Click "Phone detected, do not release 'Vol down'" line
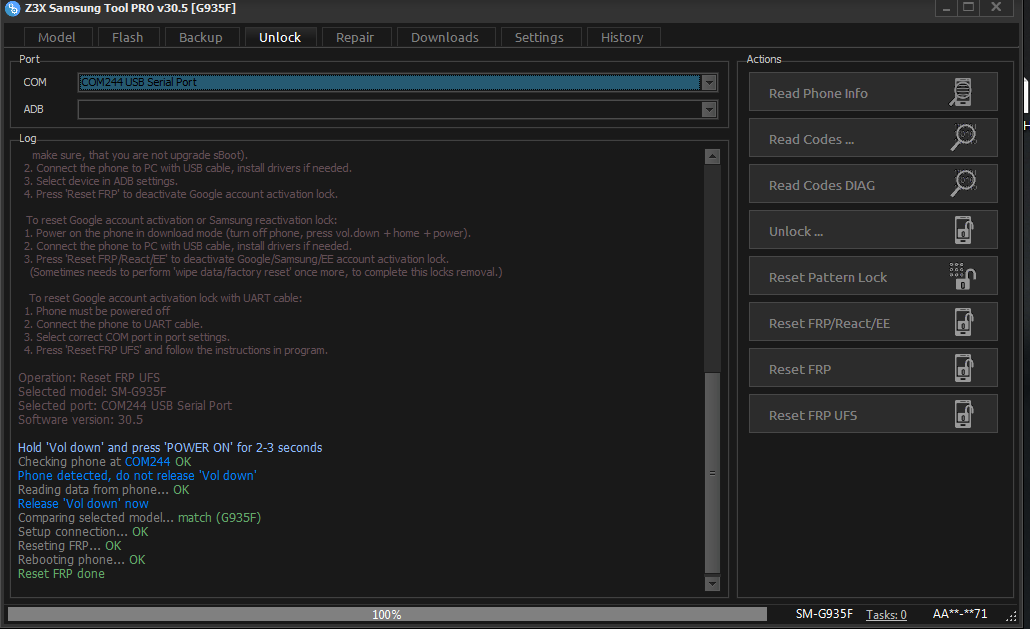1030x629 pixels. 137,475
